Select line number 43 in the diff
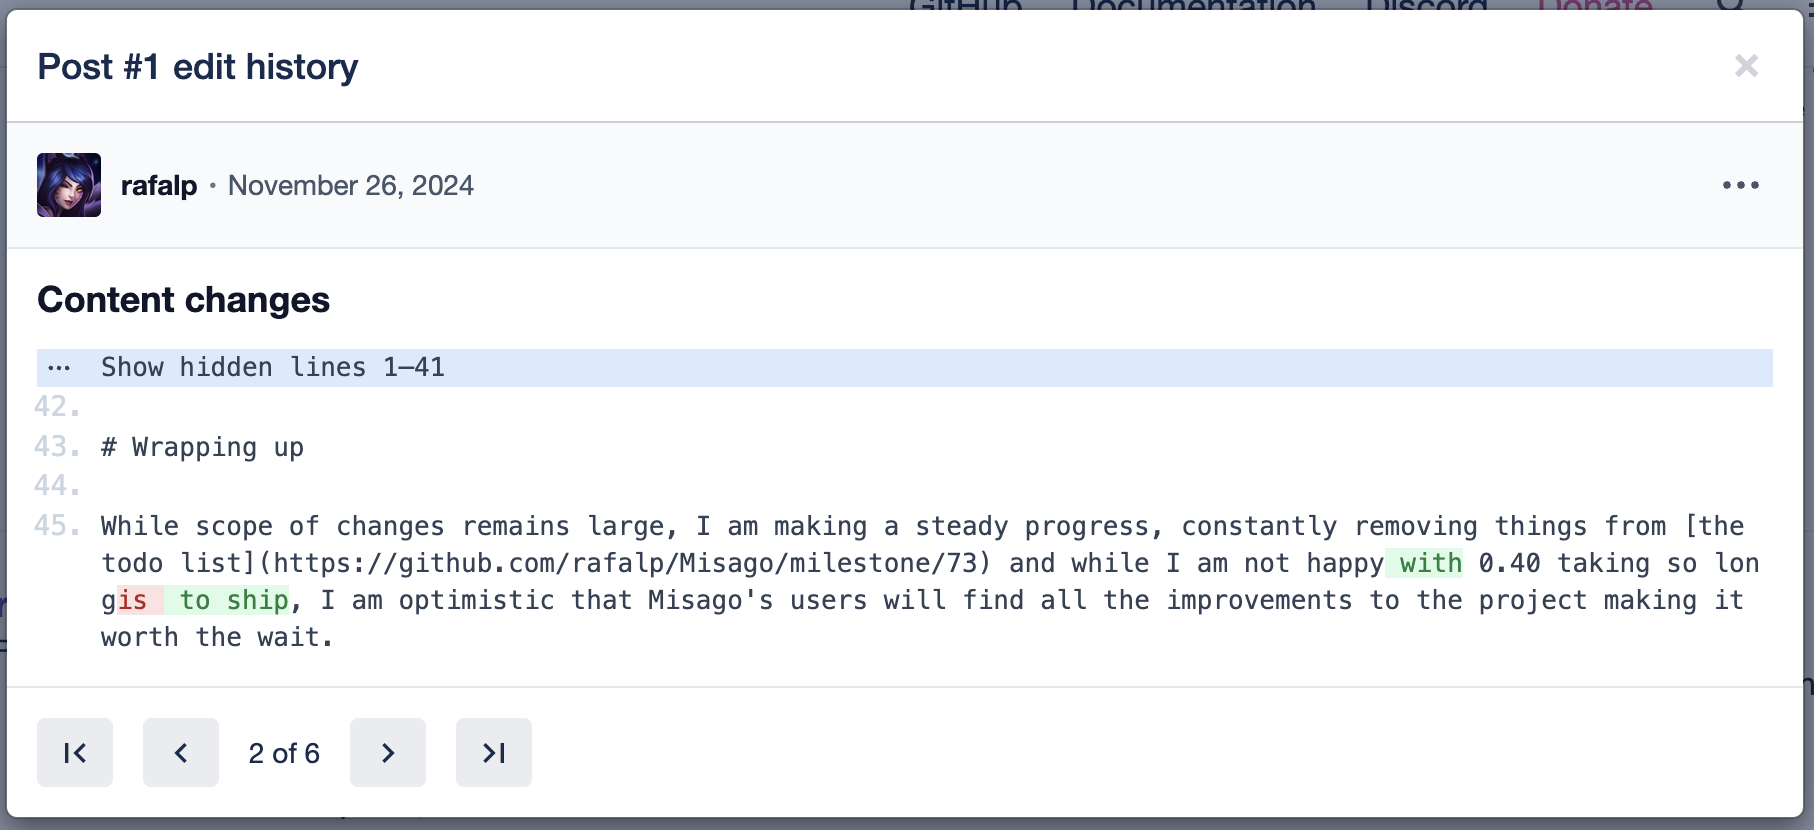This screenshot has height=830, width=1814. coord(56,447)
